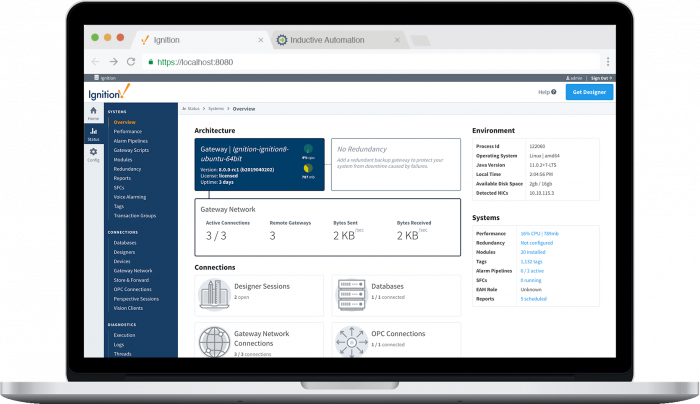Screen dimensions: 700x404
Task: Click Status in breadcrumb
Action: coord(191,108)
